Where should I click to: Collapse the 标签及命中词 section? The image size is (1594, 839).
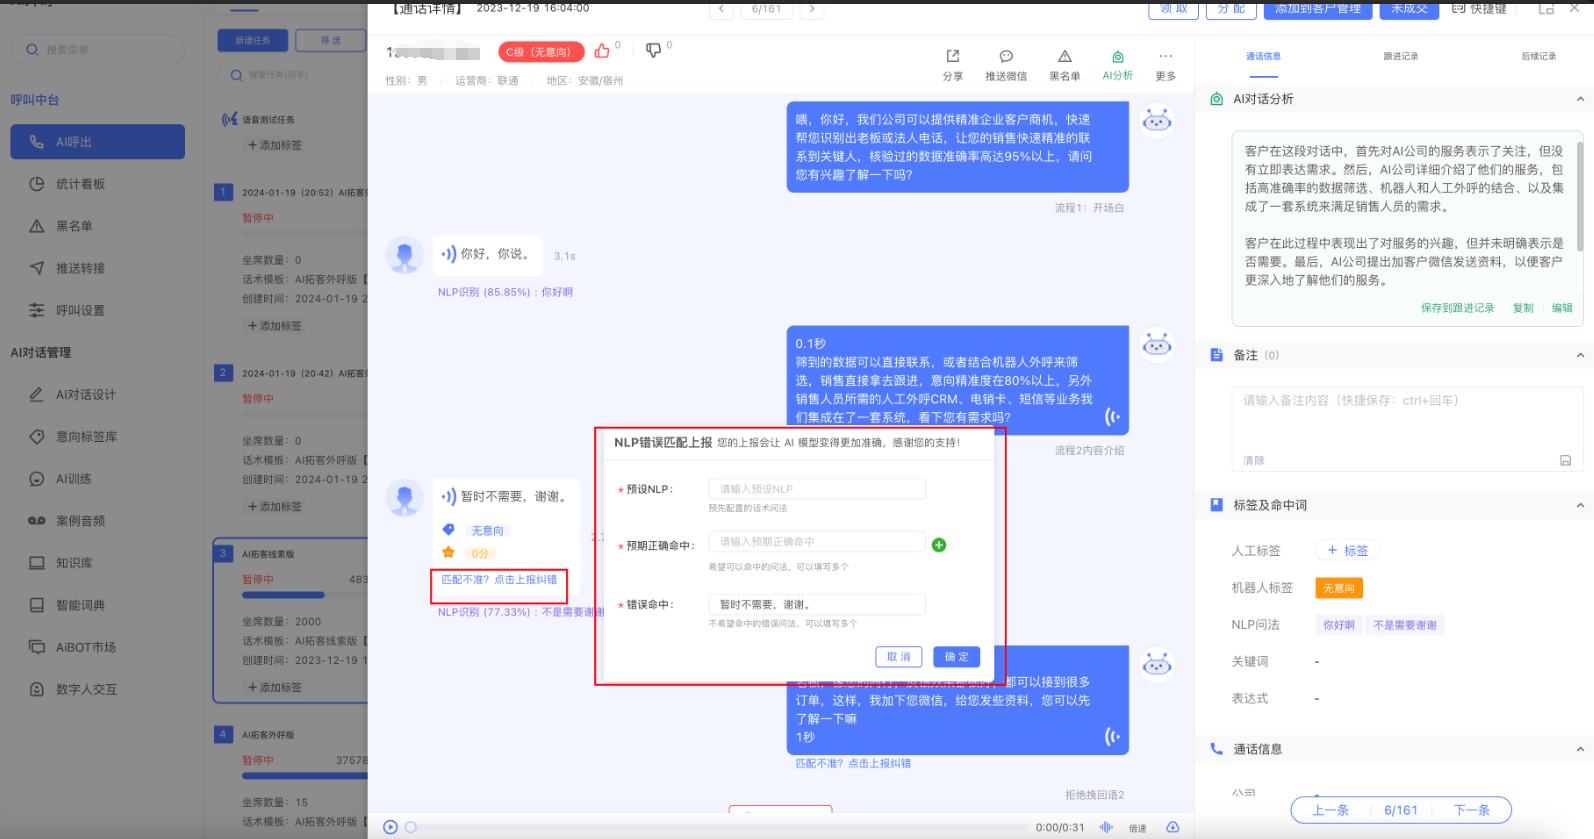(x=1580, y=505)
